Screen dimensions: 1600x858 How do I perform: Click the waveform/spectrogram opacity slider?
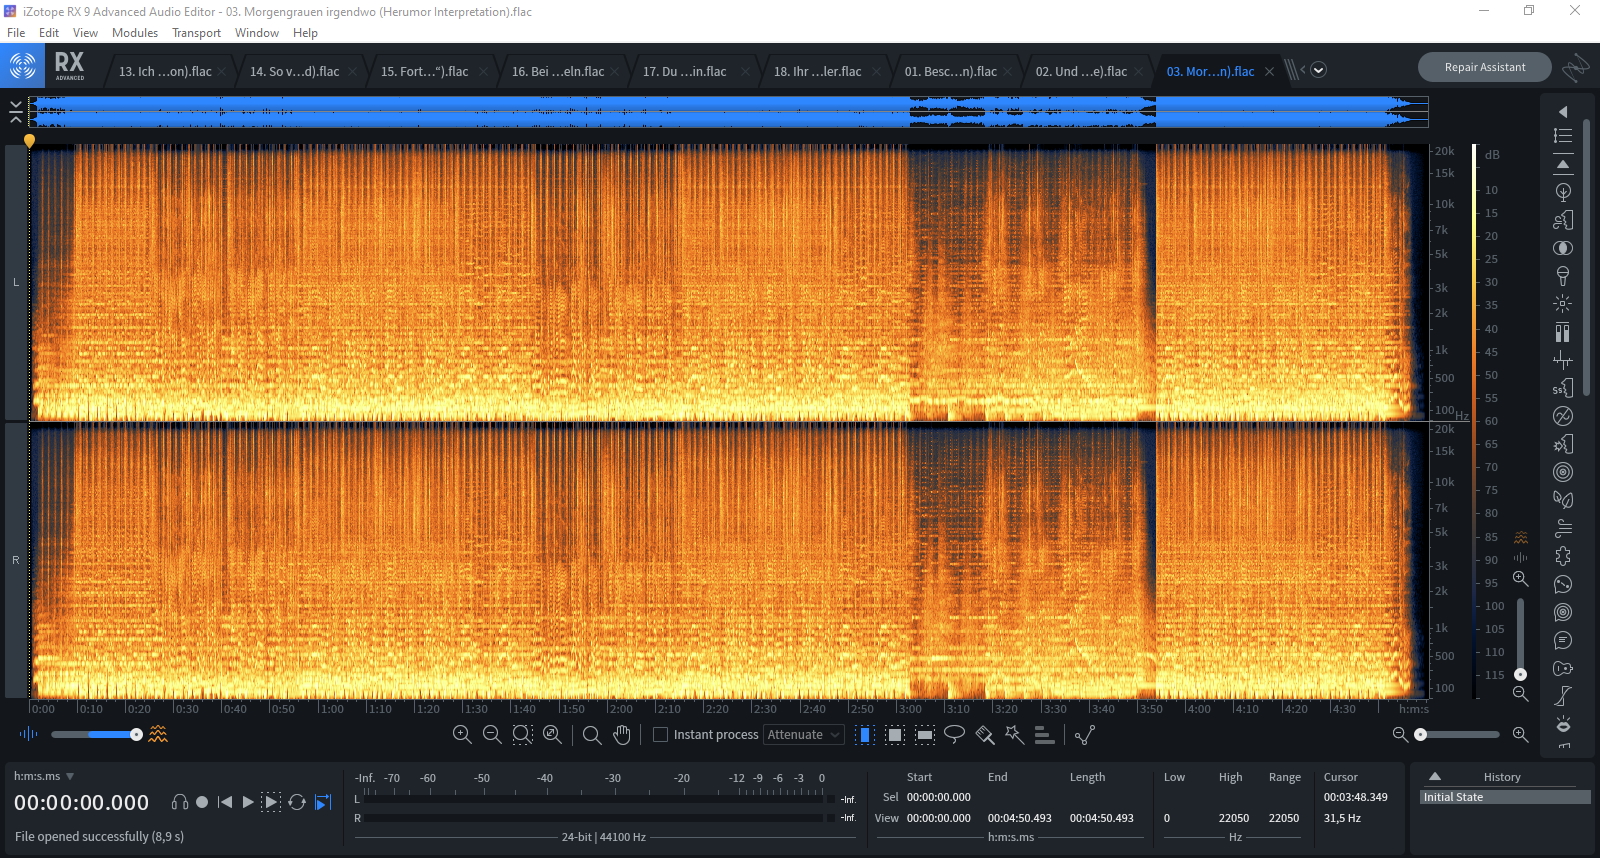pos(96,735)
